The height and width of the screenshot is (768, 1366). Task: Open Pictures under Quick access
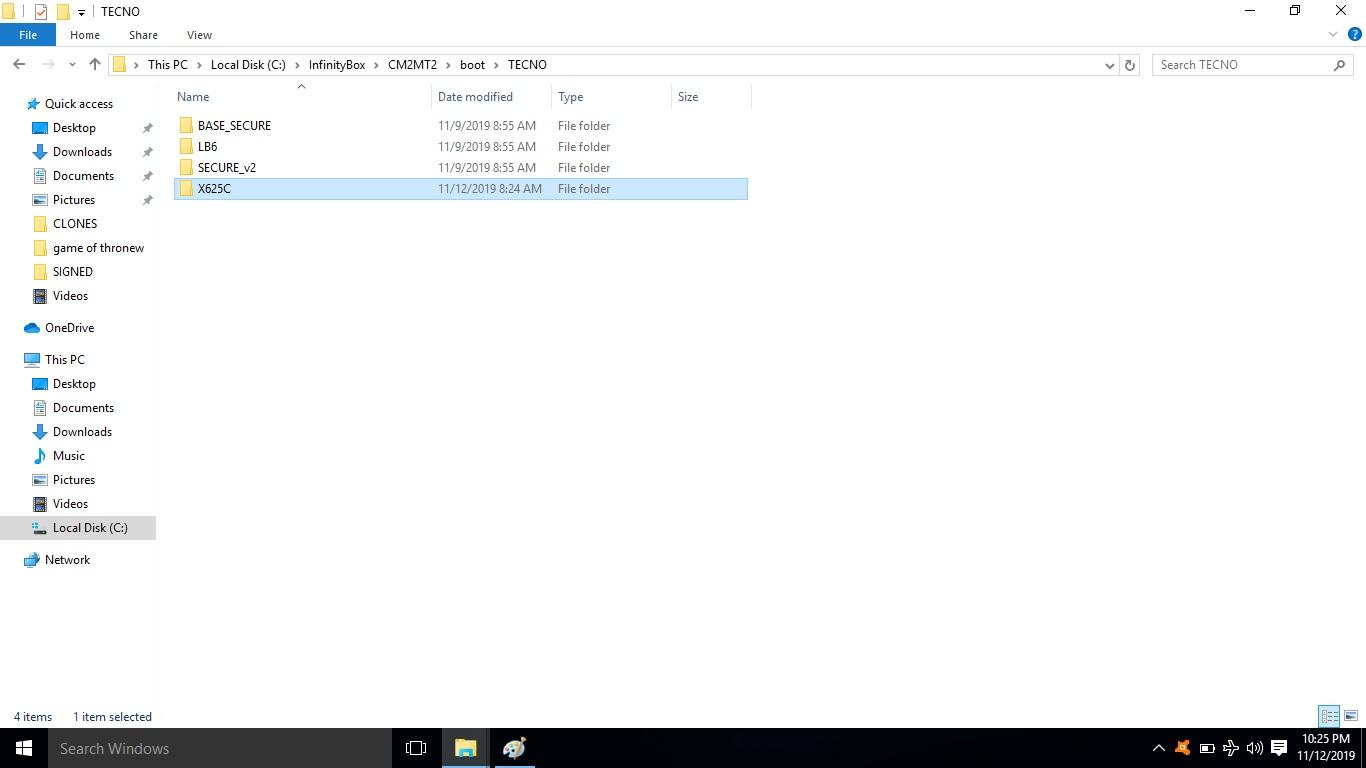74,200
